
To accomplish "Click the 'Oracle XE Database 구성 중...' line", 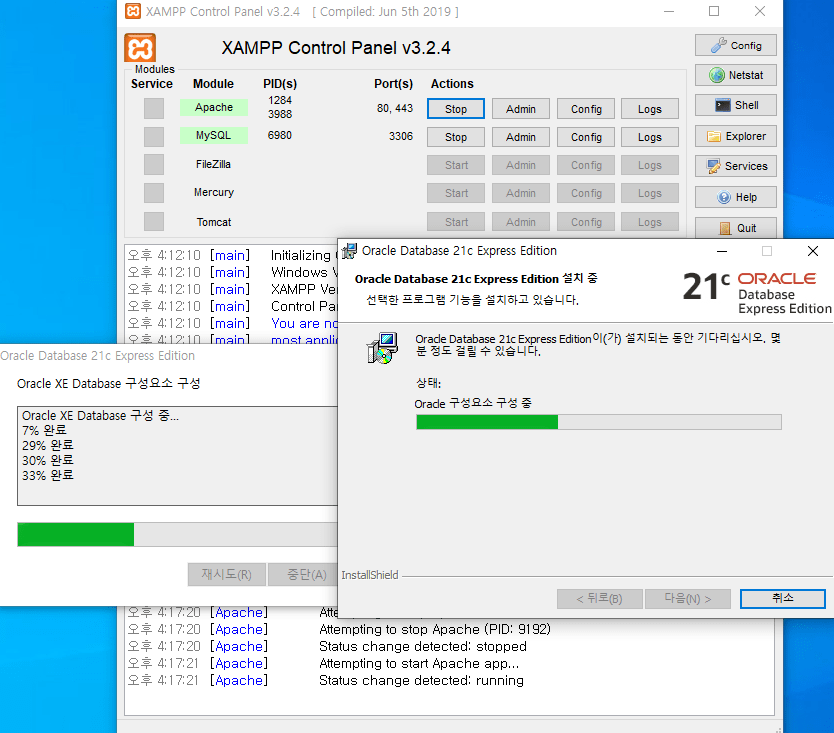I will (101, 415).
